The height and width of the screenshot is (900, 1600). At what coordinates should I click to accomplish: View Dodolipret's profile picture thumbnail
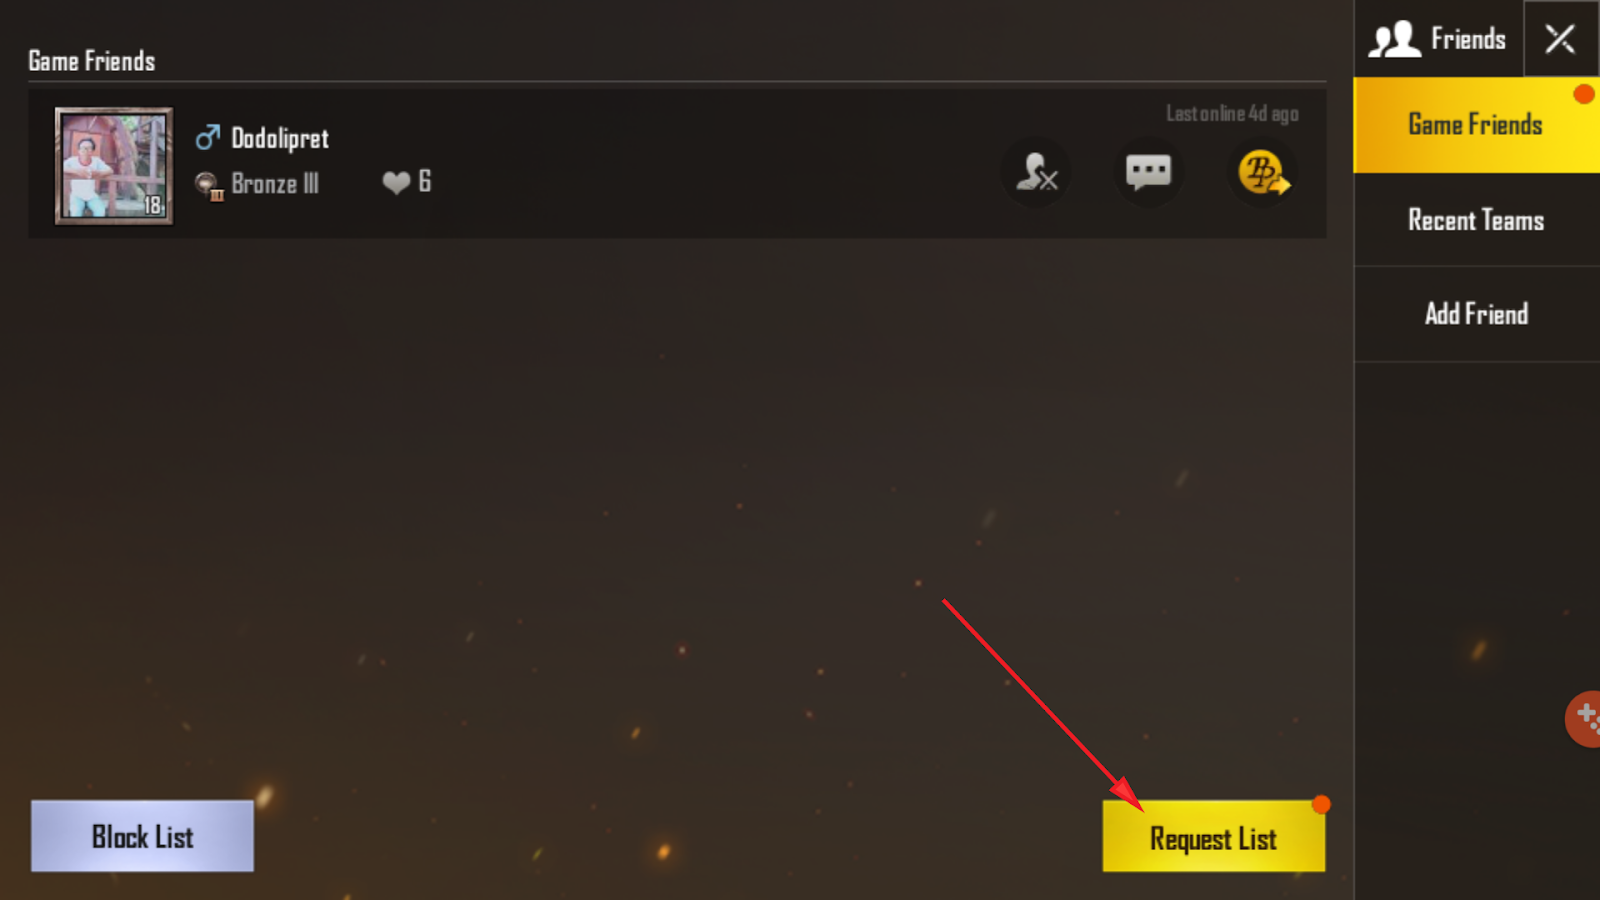114,166
